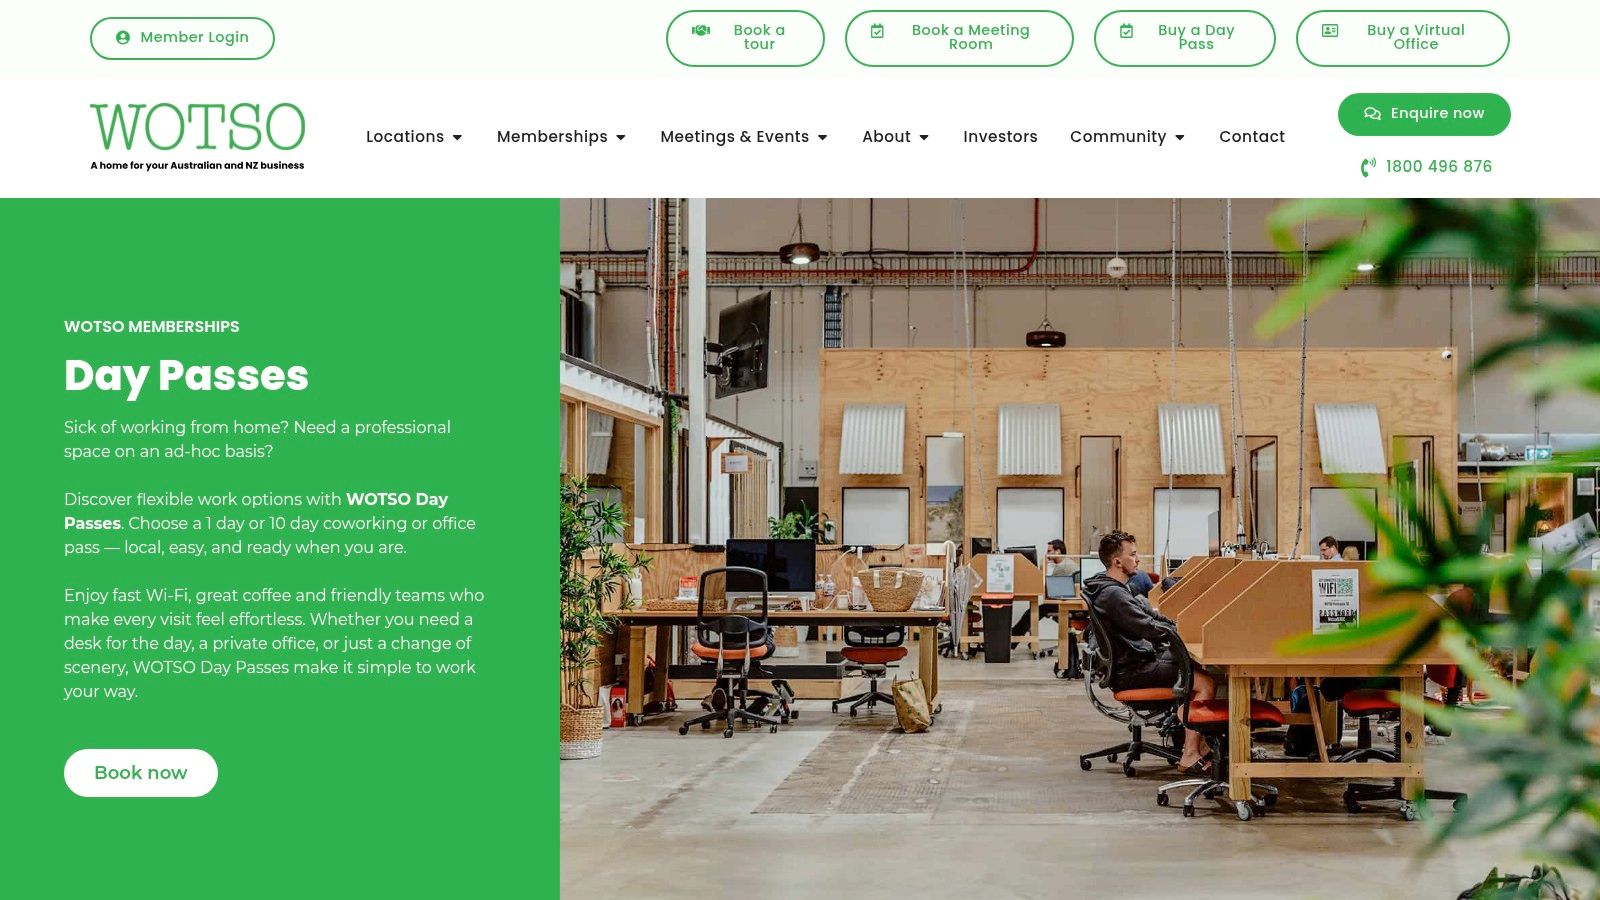Click the Book a Meeting Room button

pos(959,38)
